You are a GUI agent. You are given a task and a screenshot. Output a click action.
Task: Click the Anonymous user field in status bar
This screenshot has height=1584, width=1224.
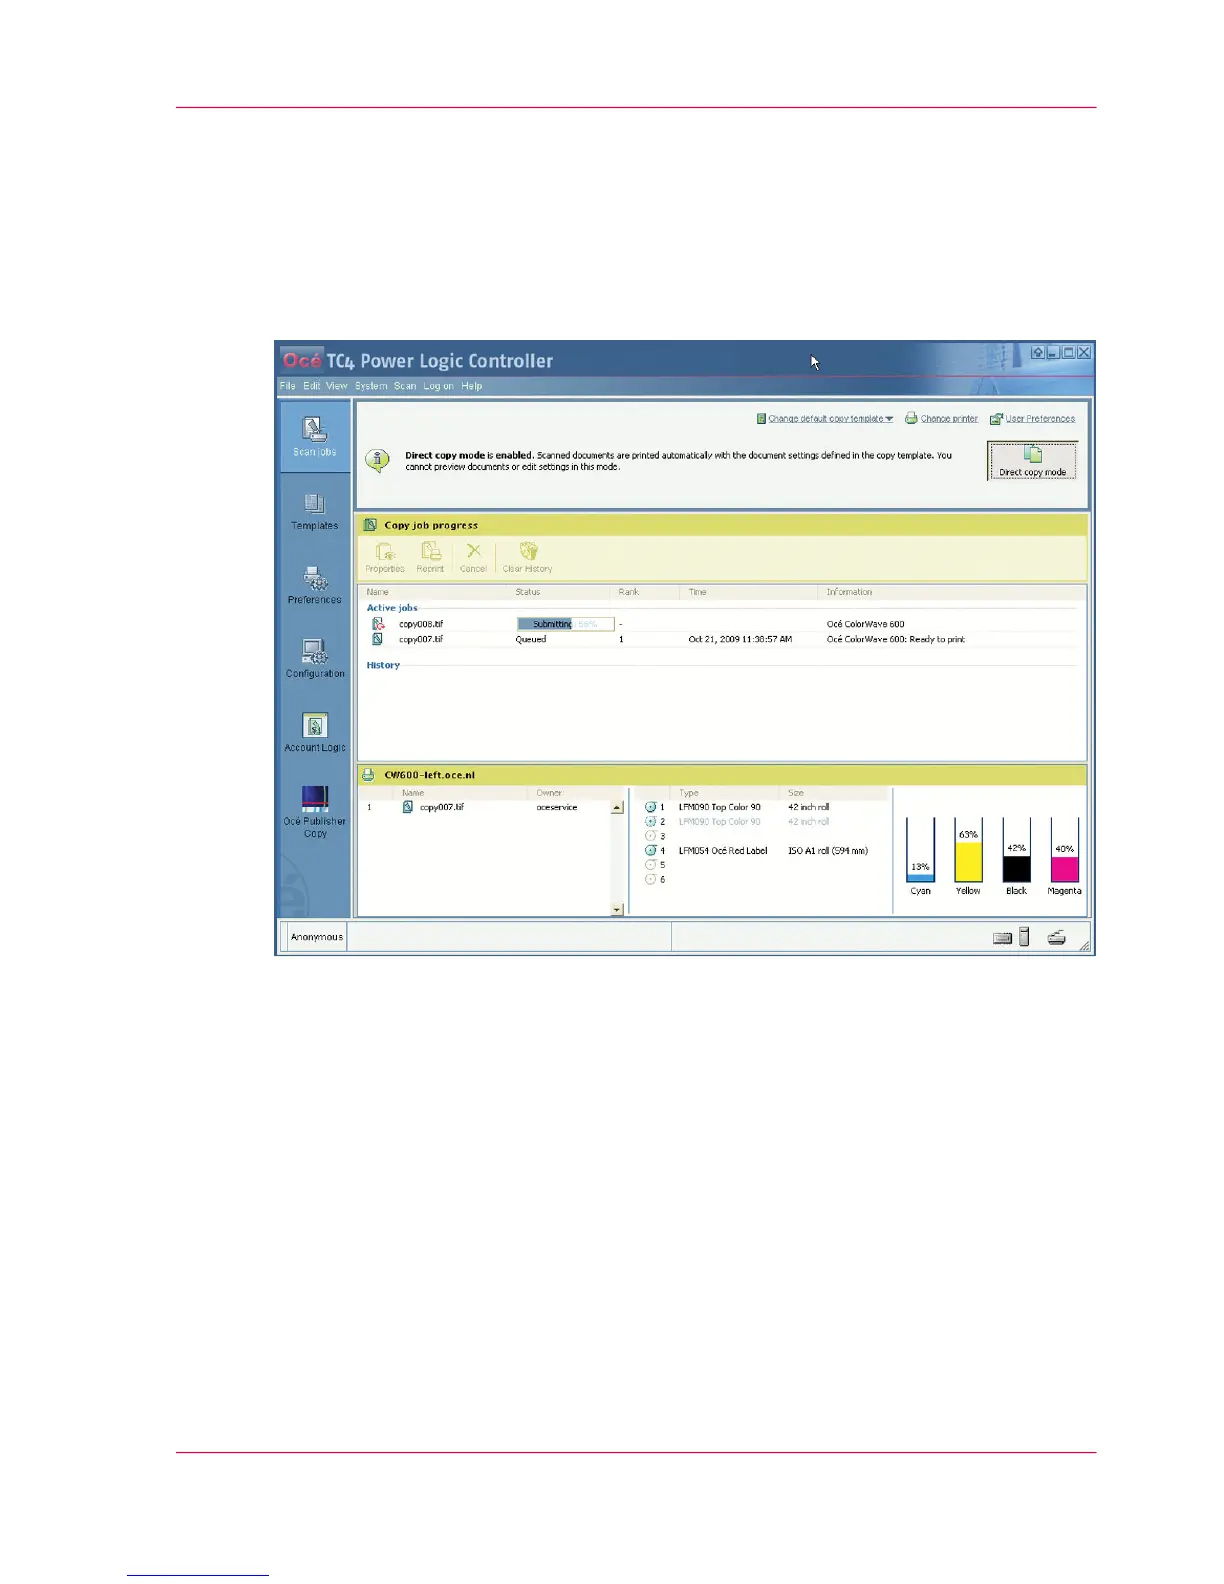click(x=316, y=937)
